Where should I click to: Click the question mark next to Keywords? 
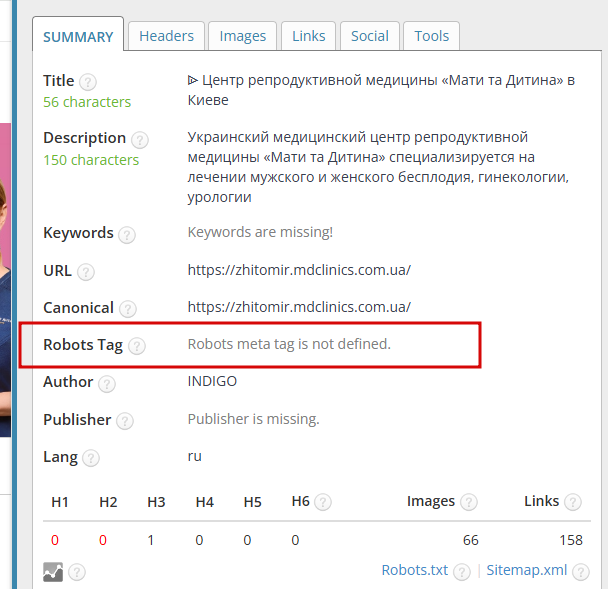pos(127,235)
